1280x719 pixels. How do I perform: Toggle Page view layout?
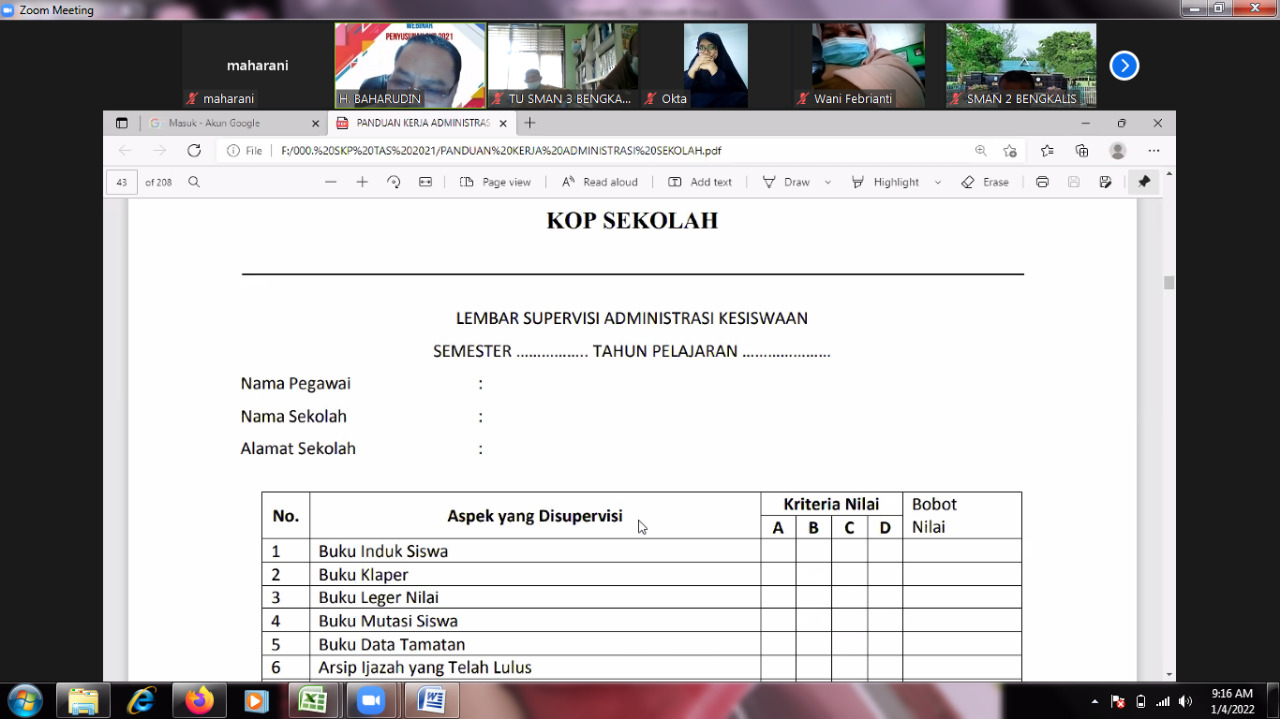[495, 182]
